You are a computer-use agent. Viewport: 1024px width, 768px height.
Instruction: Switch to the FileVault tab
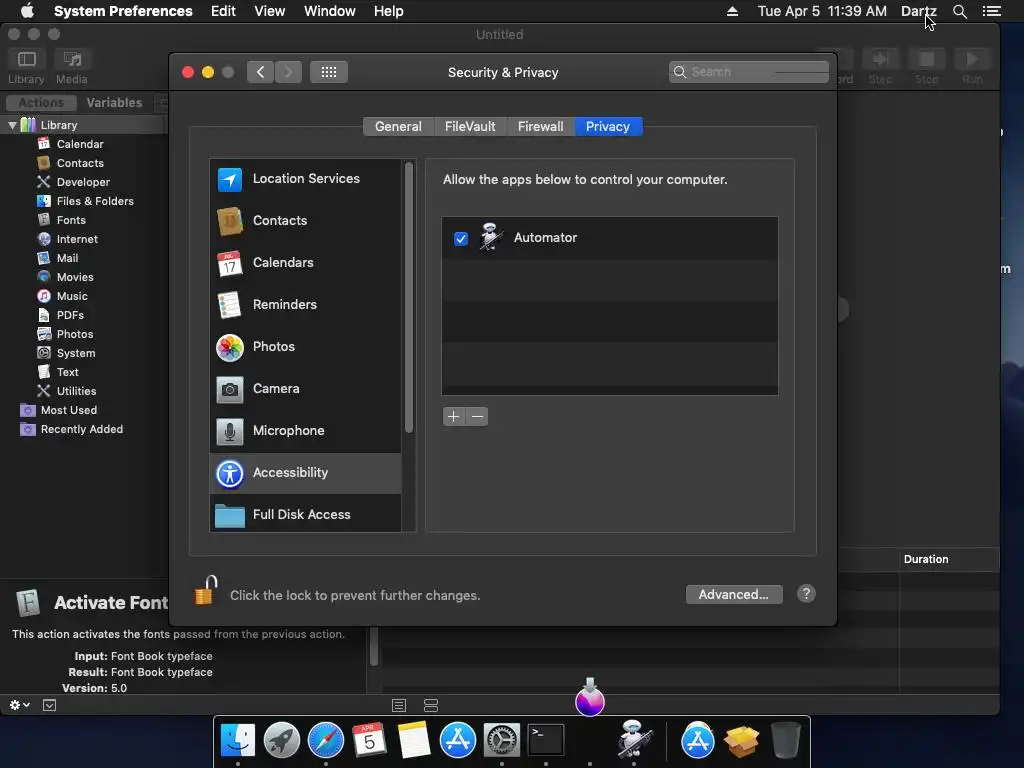[470, 127]
